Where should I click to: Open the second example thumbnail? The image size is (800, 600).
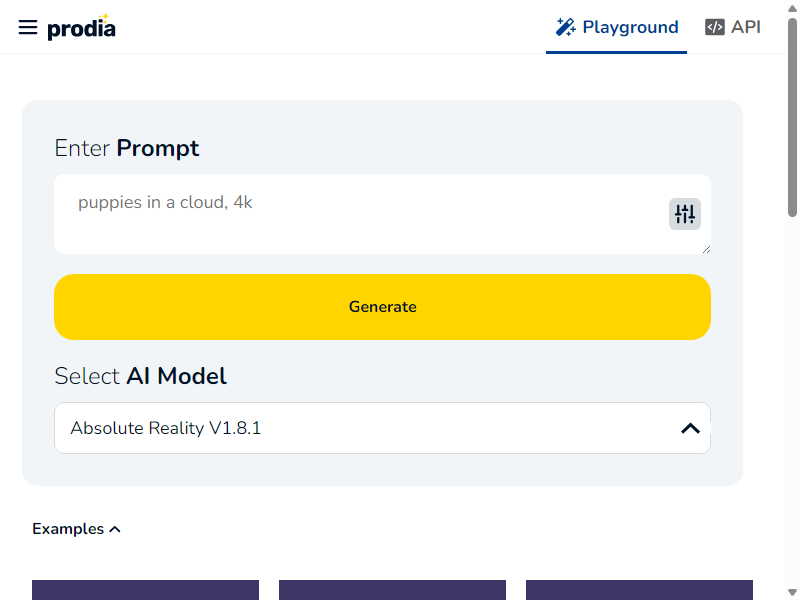point(392,590)
